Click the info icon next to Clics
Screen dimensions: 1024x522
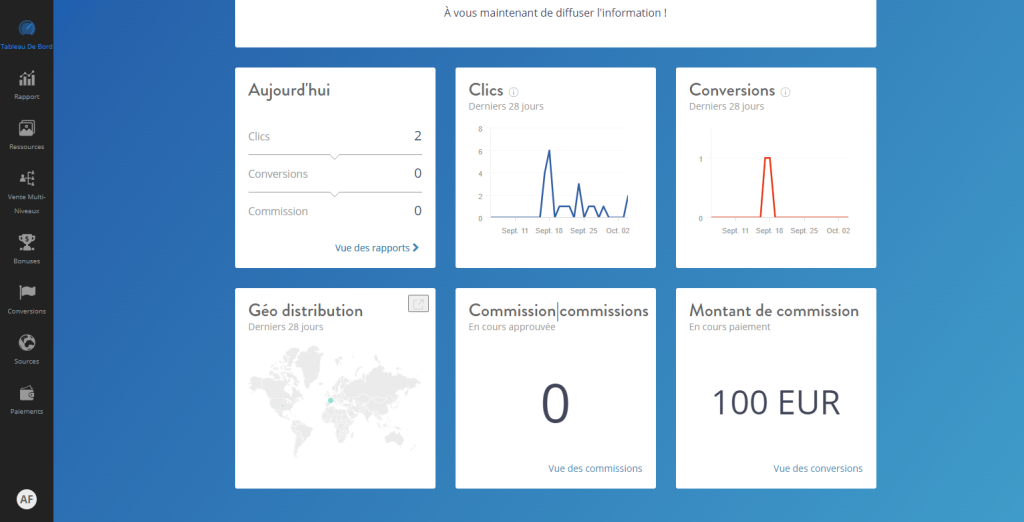[514, 92]
